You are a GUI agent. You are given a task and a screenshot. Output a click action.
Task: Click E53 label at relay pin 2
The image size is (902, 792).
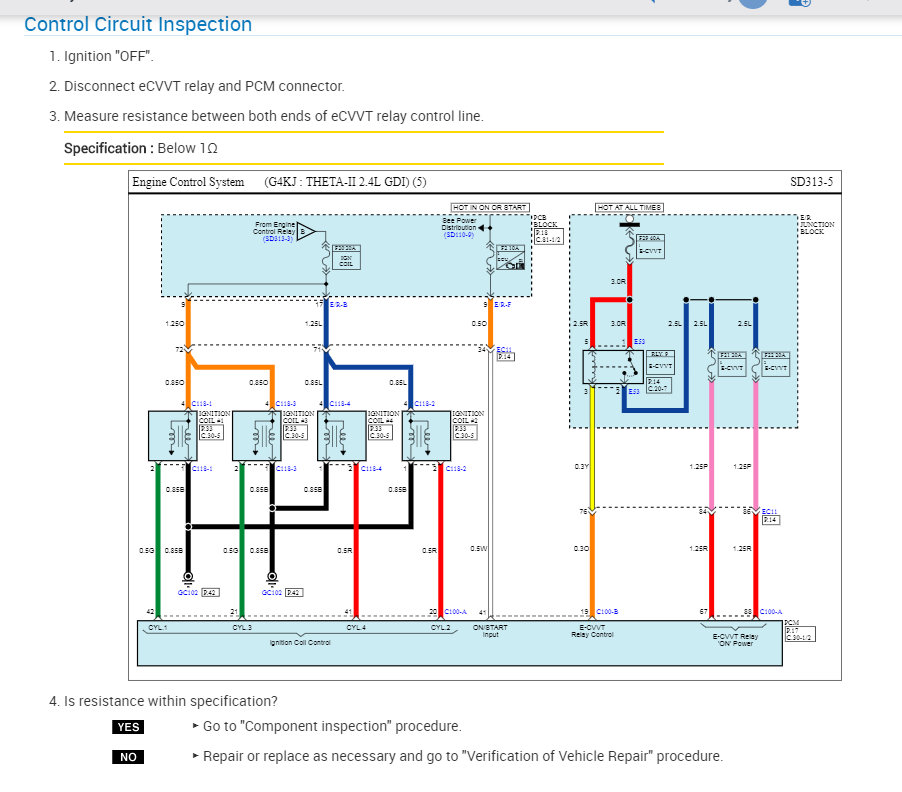point(633,391)
